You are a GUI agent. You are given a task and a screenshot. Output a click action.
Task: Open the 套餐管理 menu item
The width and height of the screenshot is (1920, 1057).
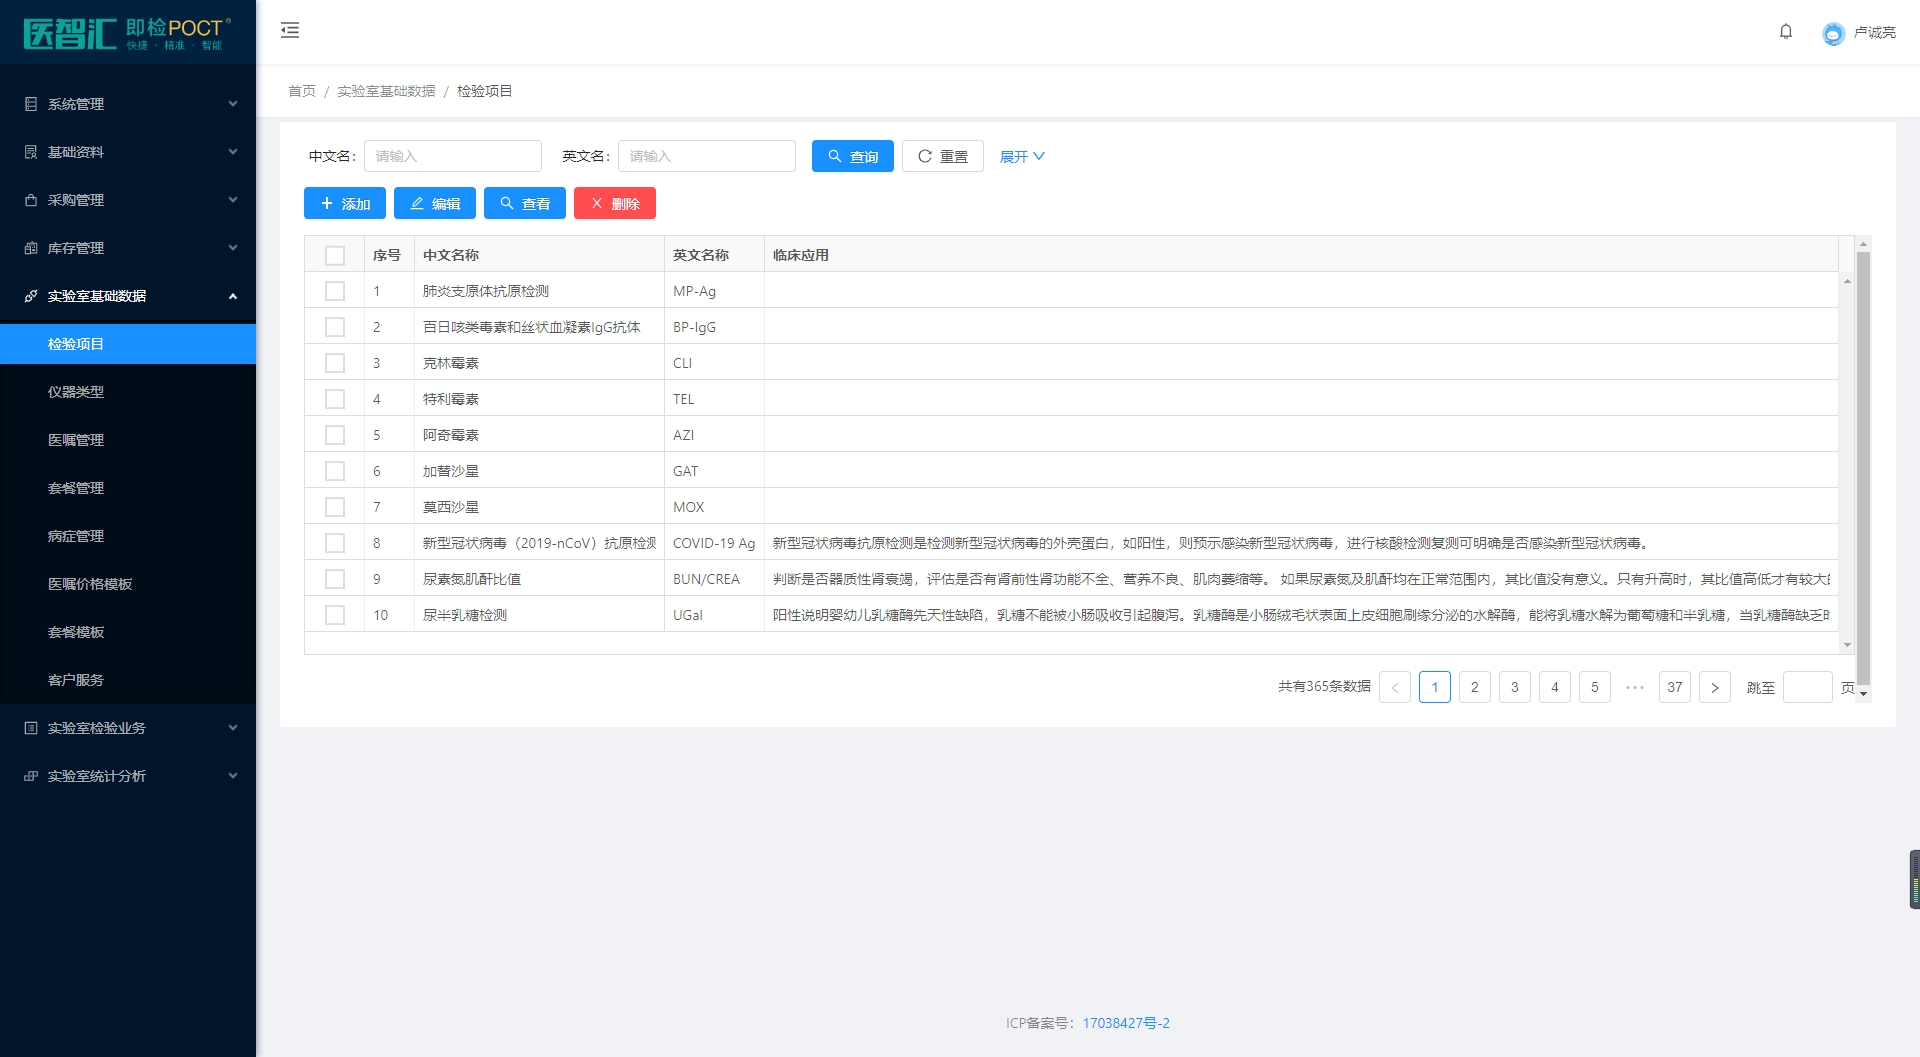(128, 488)
